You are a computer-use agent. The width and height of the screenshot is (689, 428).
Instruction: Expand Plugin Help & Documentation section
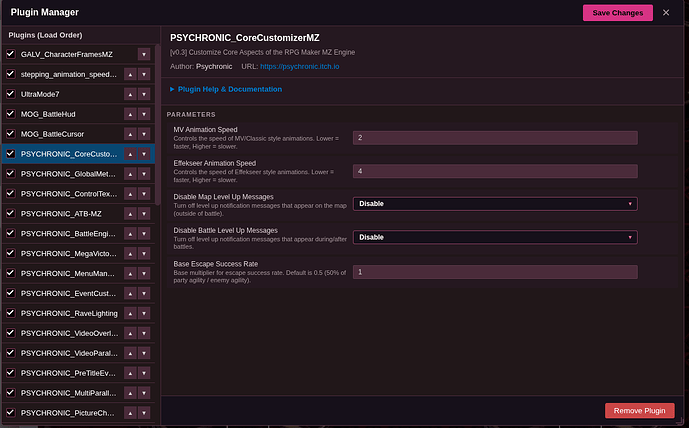point(226,89)
